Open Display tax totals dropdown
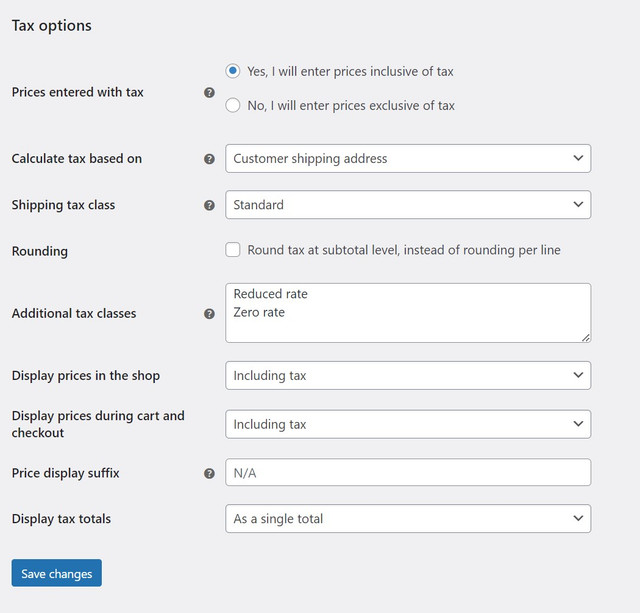 coord(408,519)
